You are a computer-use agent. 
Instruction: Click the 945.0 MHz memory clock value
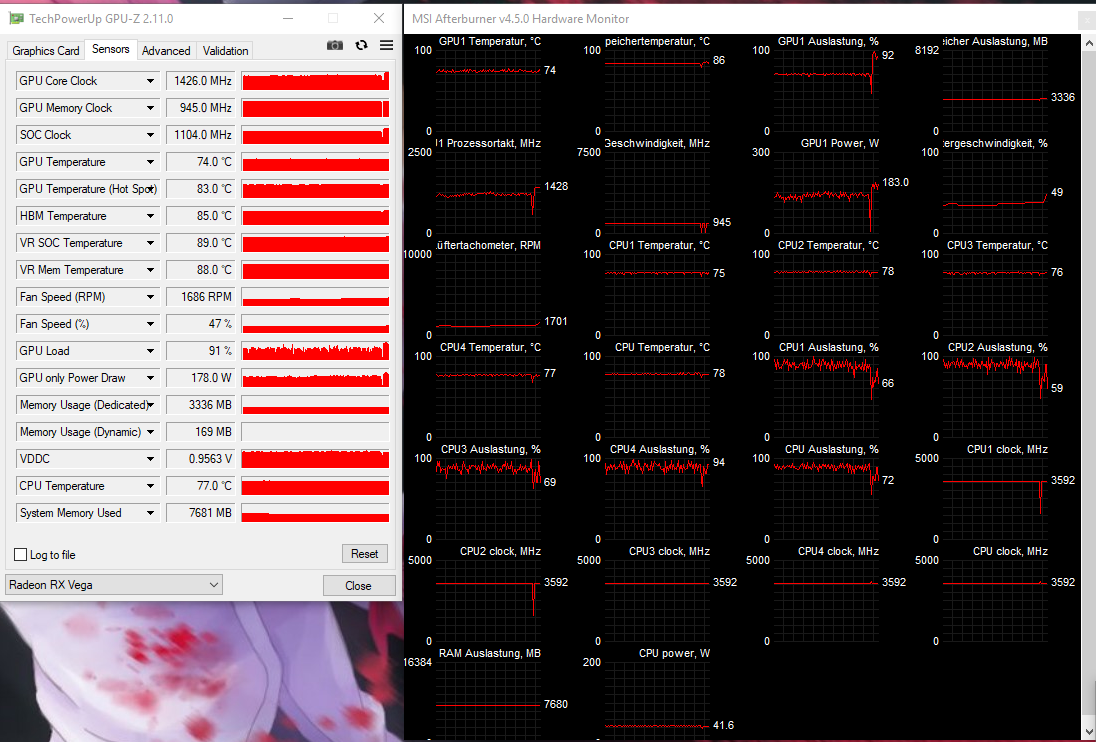point(203,108)
